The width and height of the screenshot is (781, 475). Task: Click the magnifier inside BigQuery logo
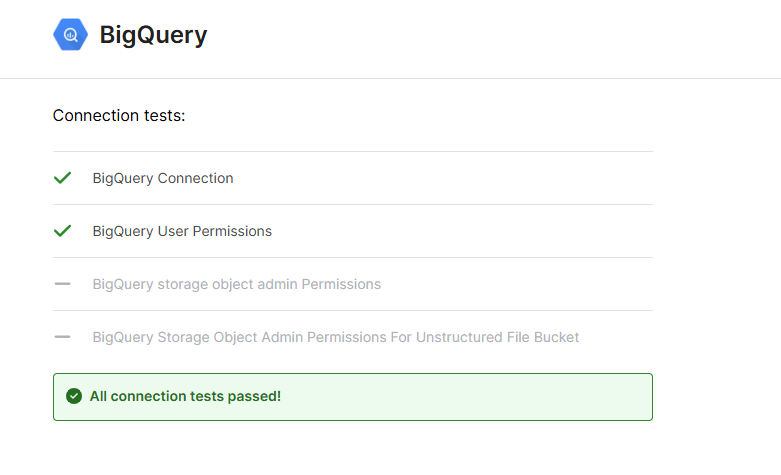(x=71, y=35)
